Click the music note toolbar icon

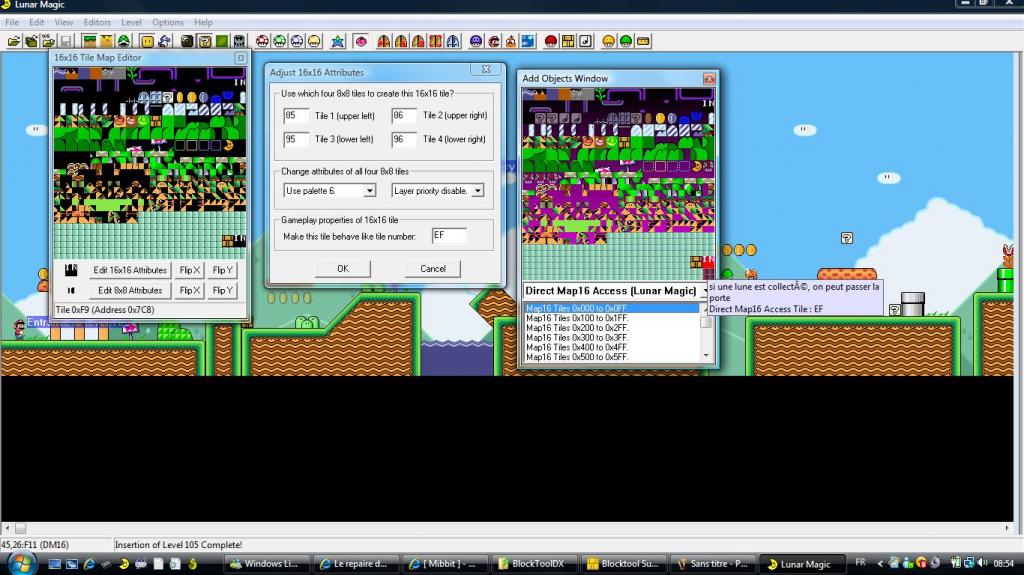pyautogui.click(x=586, y=41)
